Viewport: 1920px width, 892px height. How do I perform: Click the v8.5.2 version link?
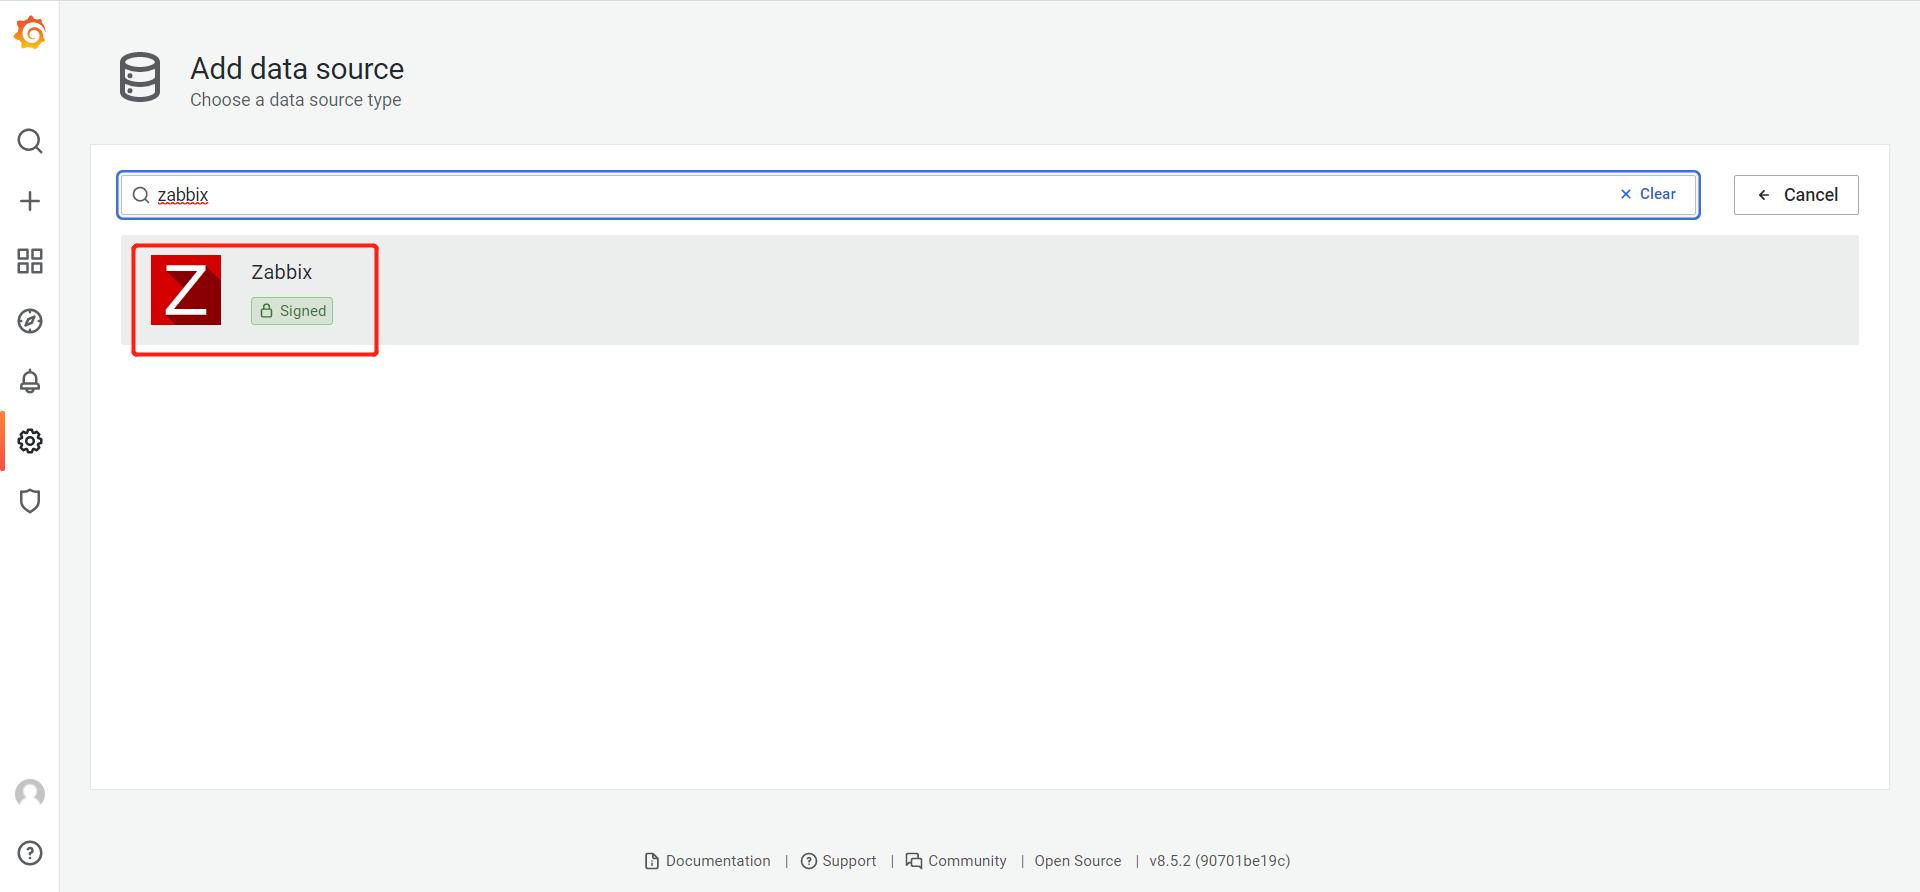[x=1220, y=861]
